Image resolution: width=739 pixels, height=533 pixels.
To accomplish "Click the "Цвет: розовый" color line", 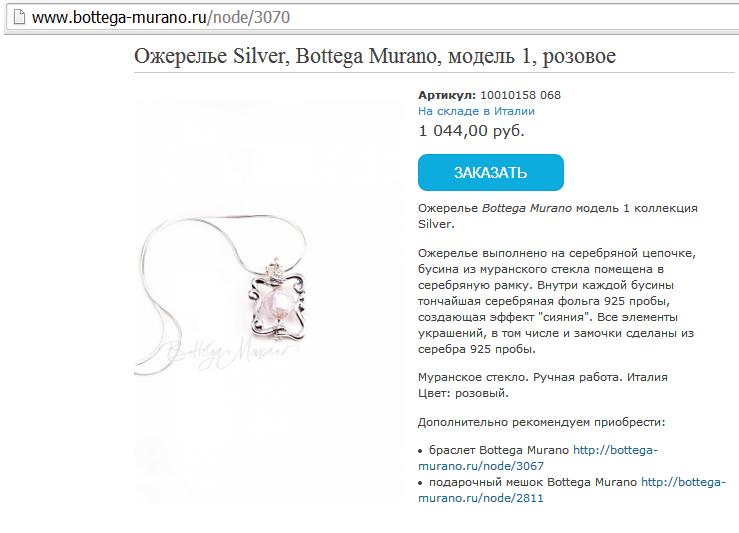I will [x=463, y=393].
